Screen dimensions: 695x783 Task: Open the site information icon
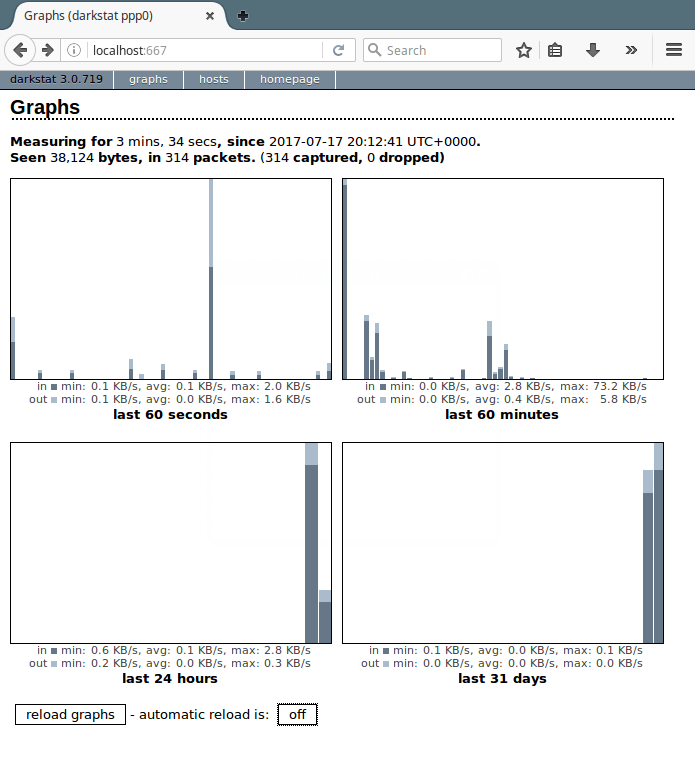74,50
